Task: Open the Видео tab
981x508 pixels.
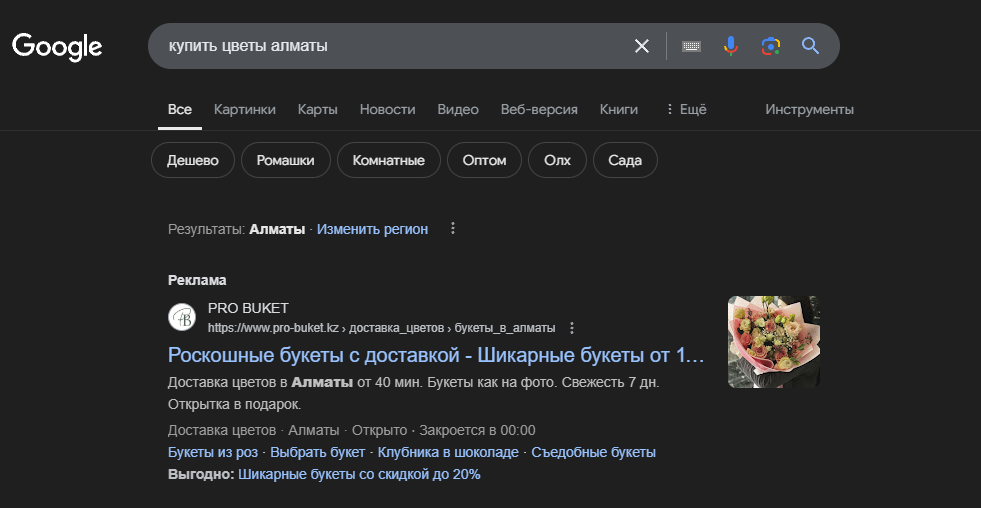Action: (458, 109)
